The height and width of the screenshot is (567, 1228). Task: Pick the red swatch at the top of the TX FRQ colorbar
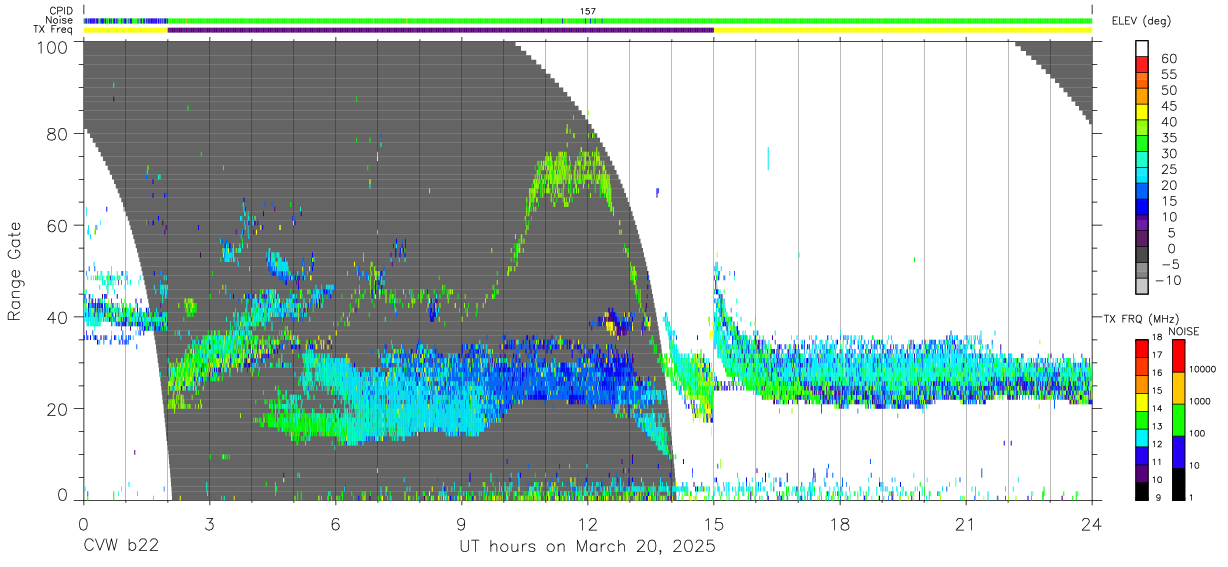pyautogui.click(x=1143, y=347)
